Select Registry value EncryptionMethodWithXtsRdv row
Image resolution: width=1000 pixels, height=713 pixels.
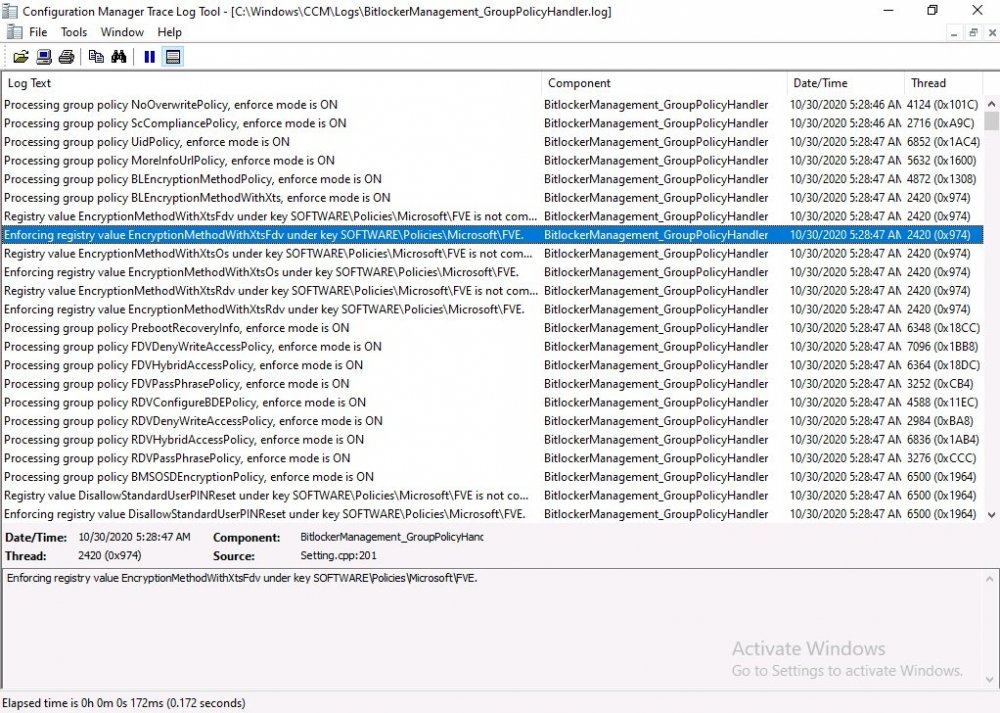pos(492,291)
